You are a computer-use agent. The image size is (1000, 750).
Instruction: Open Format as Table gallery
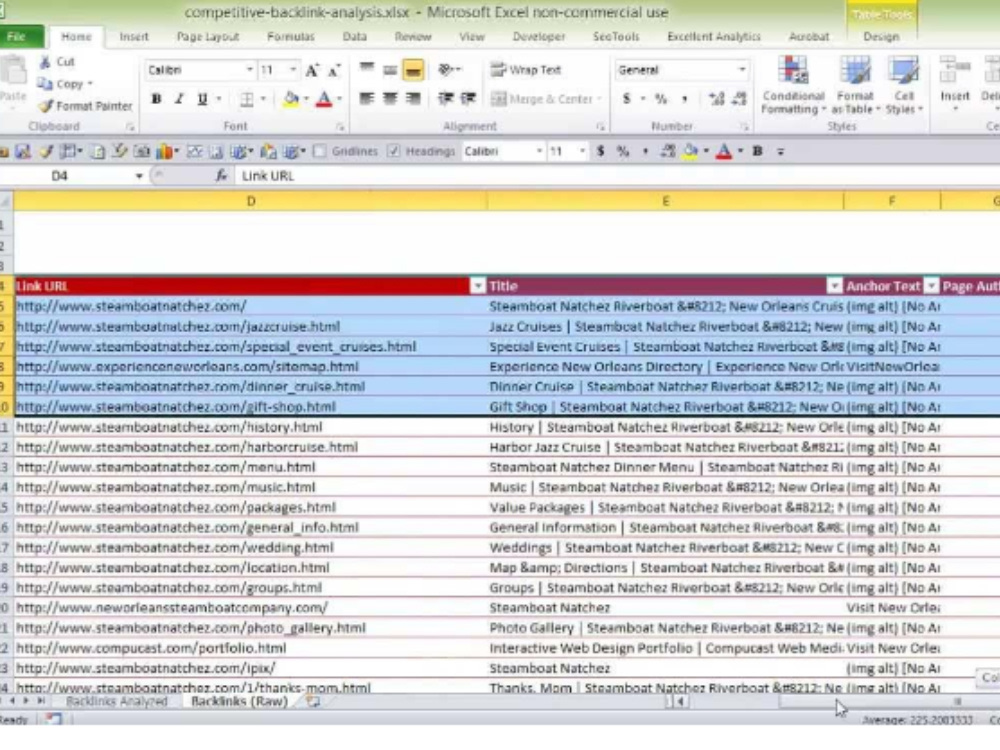tap(855, 85)
